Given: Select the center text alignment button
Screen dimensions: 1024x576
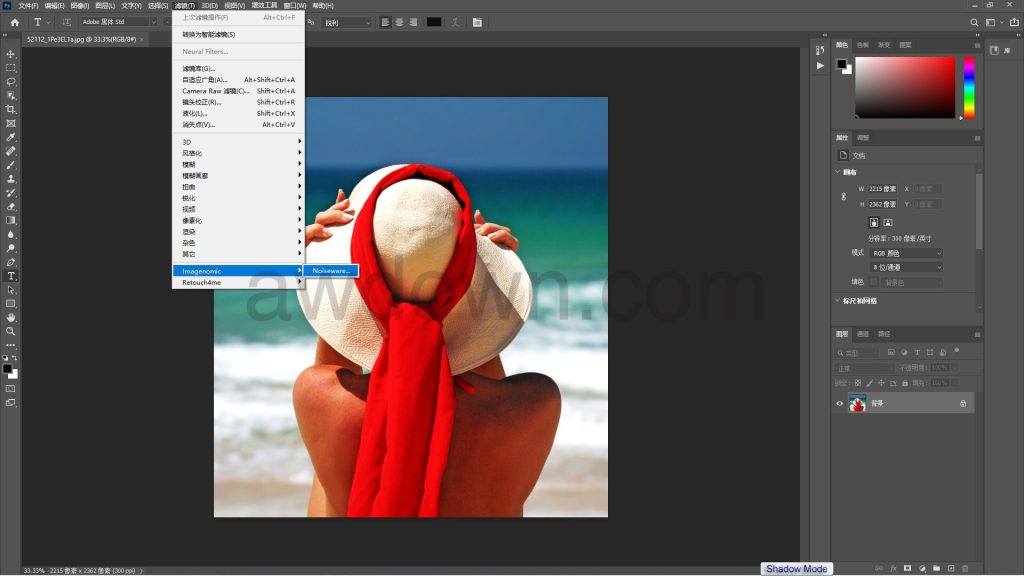Looking at the screenshot, I should (399, 22).
